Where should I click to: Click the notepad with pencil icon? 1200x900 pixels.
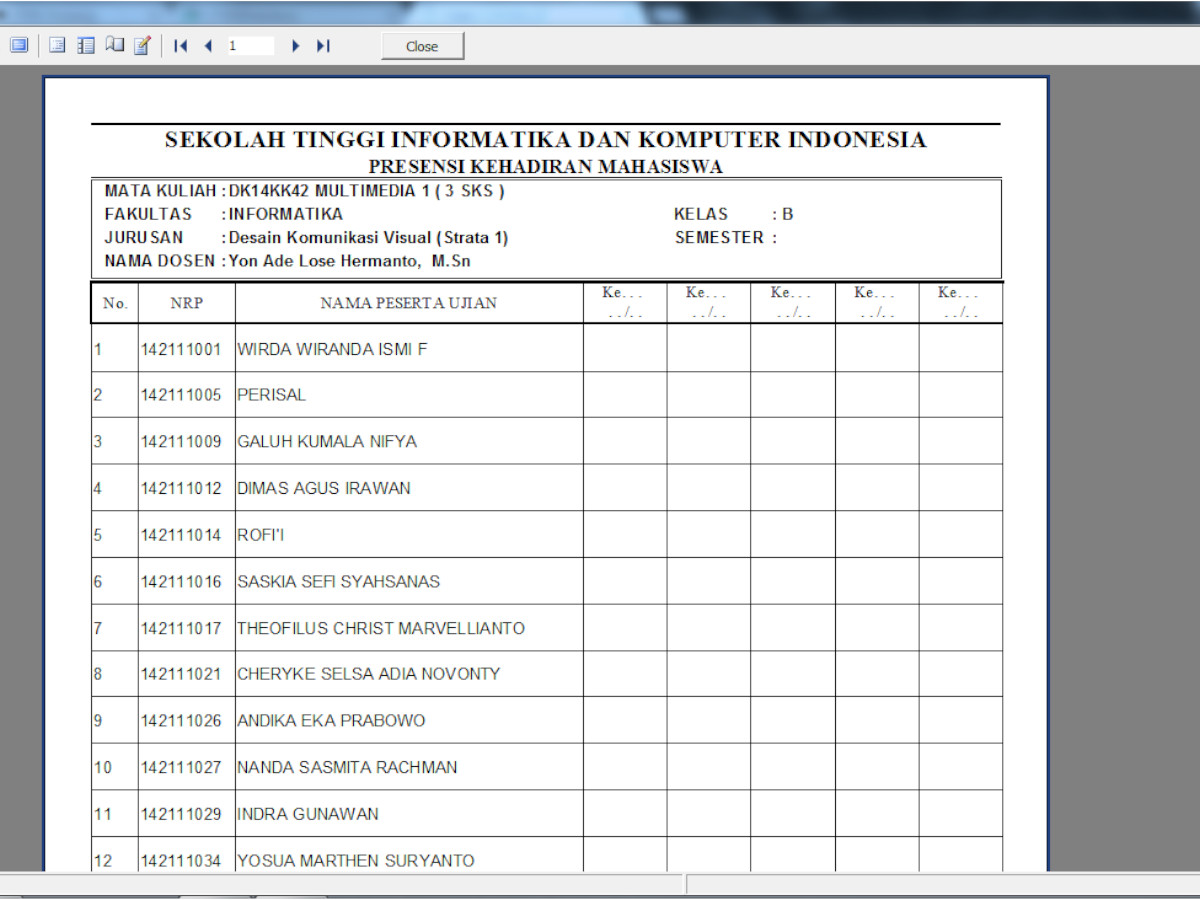(142, 45)
